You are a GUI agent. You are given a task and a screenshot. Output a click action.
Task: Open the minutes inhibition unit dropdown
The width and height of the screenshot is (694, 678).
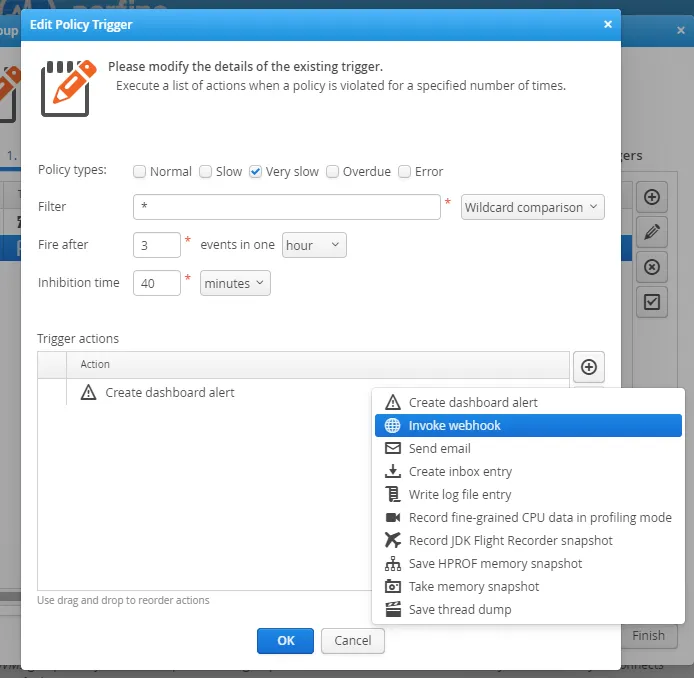pyautogui.click(x=235, y=283)
